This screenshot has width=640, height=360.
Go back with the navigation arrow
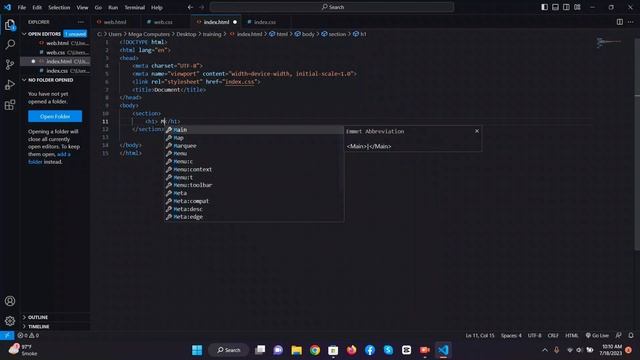[x=191, y=7]
